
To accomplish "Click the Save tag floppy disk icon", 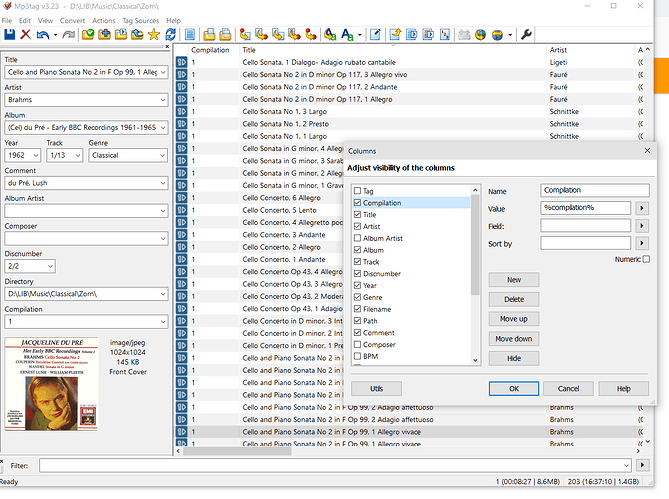I will [x=9, y=35].
